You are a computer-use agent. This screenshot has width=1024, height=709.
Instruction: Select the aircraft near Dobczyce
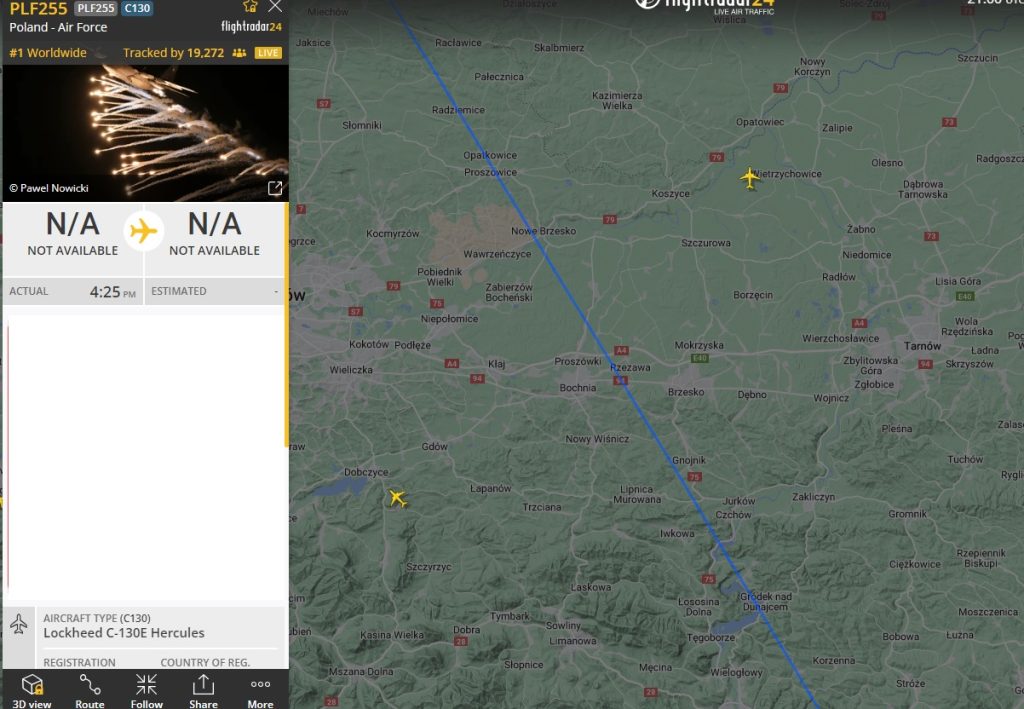pyautogui.click(x=398, y=497)
